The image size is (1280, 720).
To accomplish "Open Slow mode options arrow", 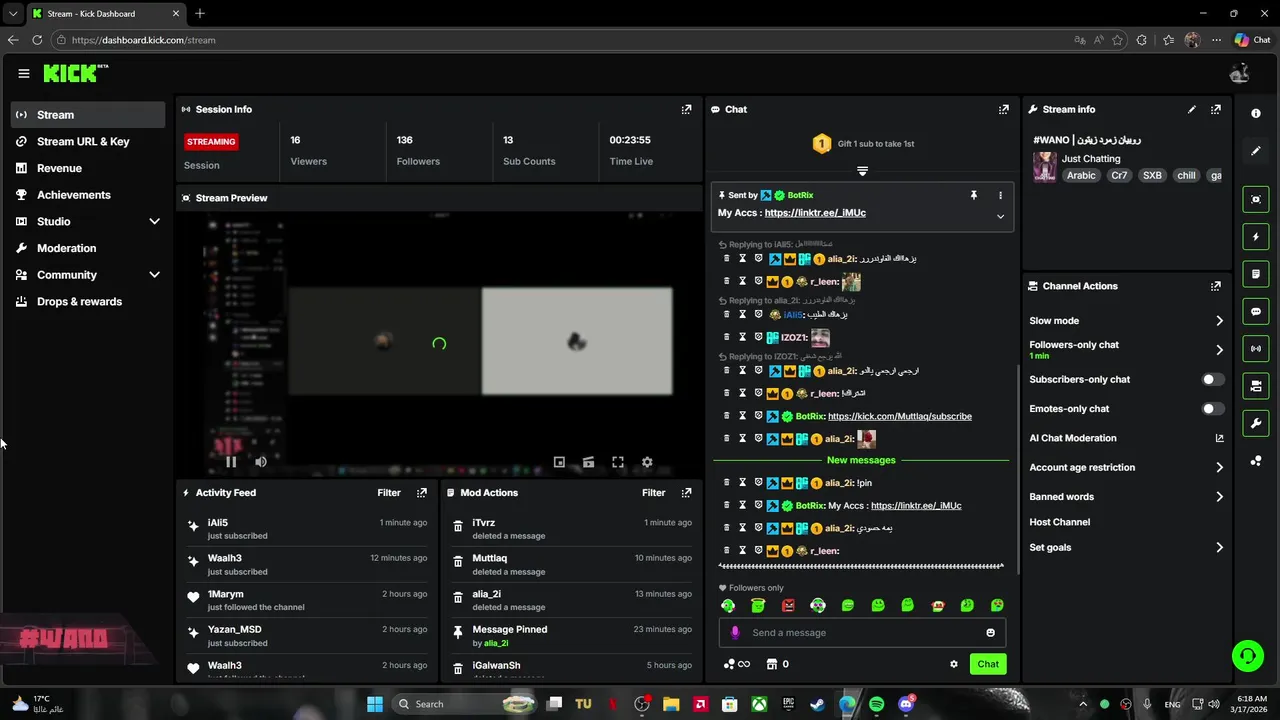I will coord(1219,321).
